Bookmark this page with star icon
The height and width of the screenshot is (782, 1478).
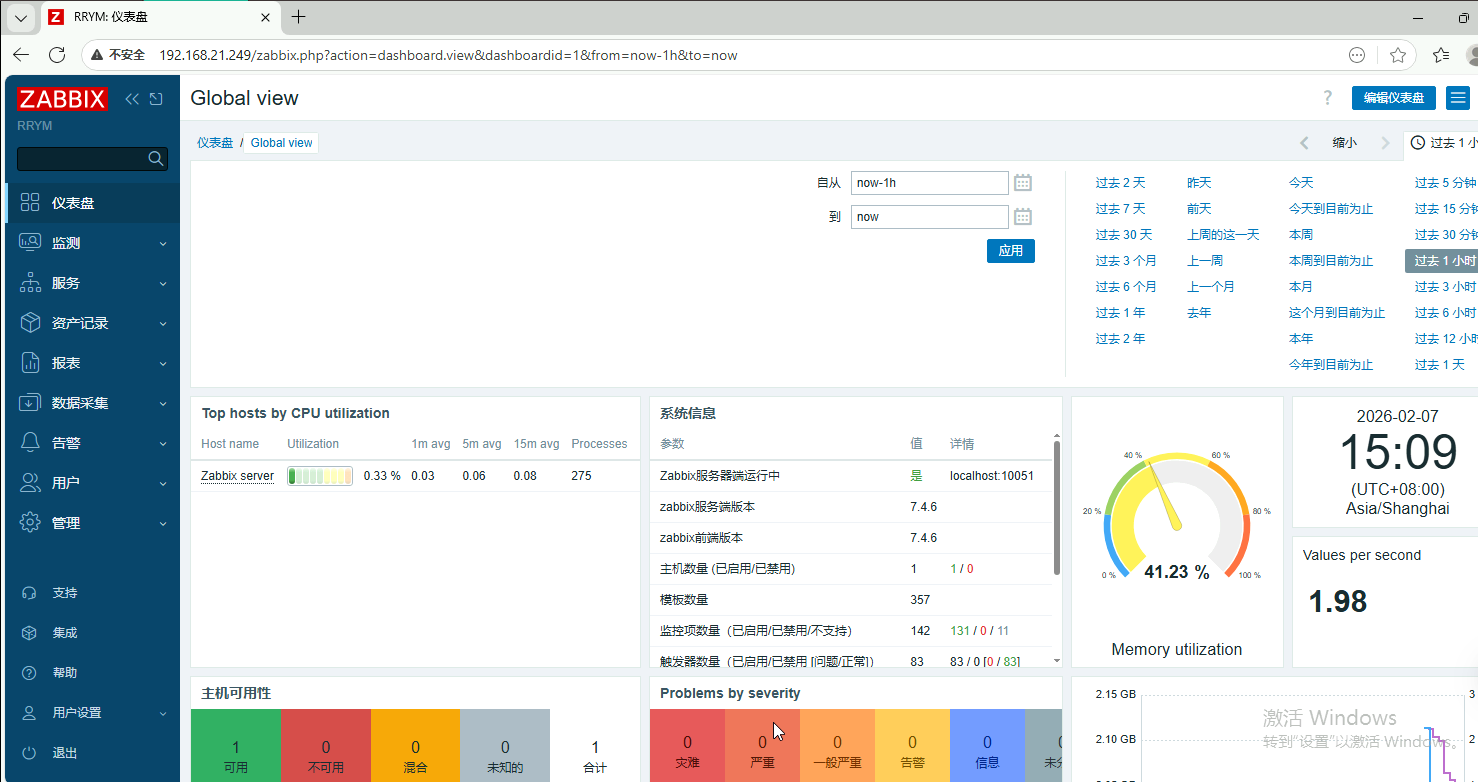tap(1398, 55)
